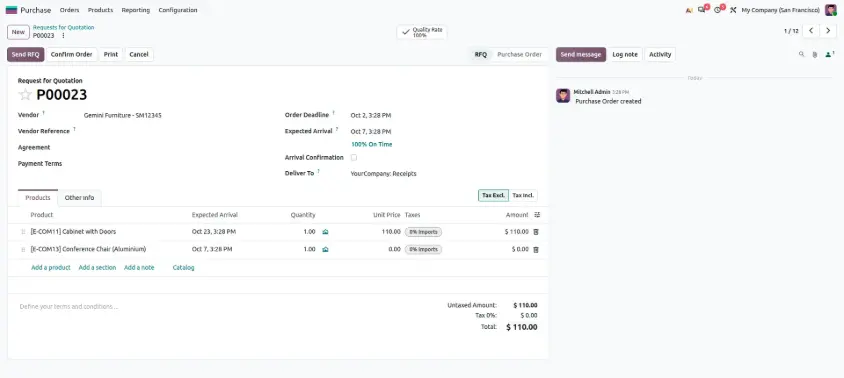Open the conversations messages icon
Viewport: 844px width, 378px height.
[x=702, y=10]
